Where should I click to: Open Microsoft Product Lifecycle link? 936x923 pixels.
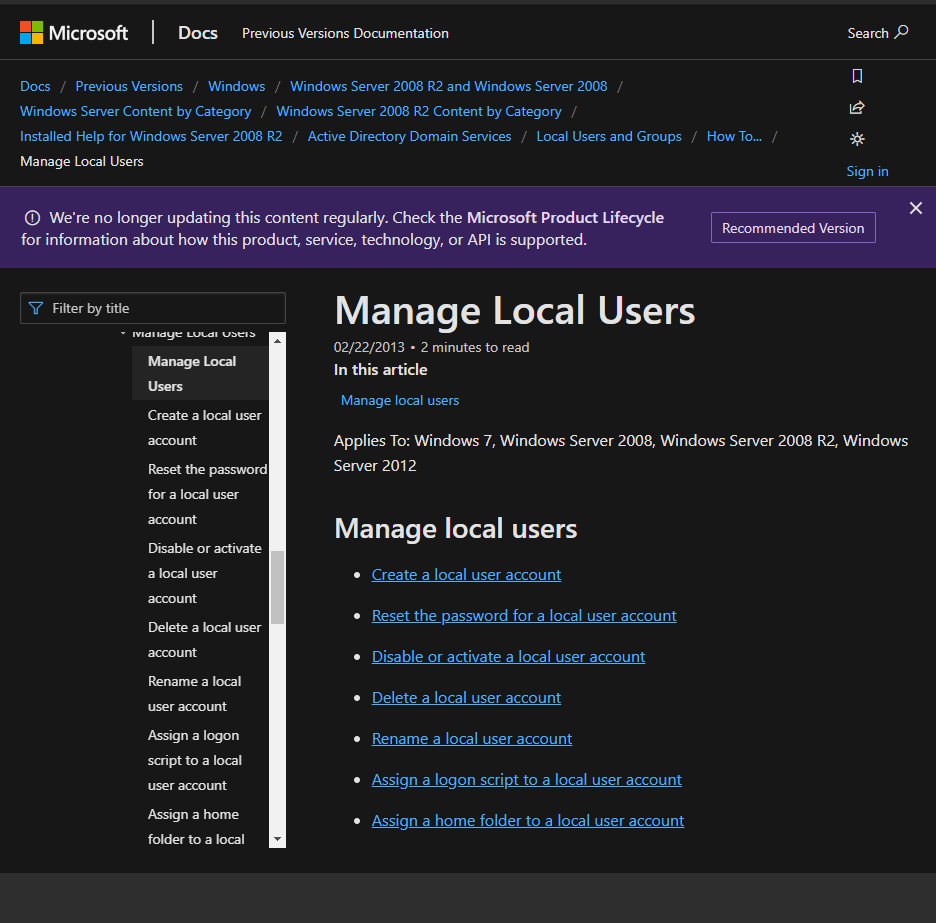tap(565, 217)
